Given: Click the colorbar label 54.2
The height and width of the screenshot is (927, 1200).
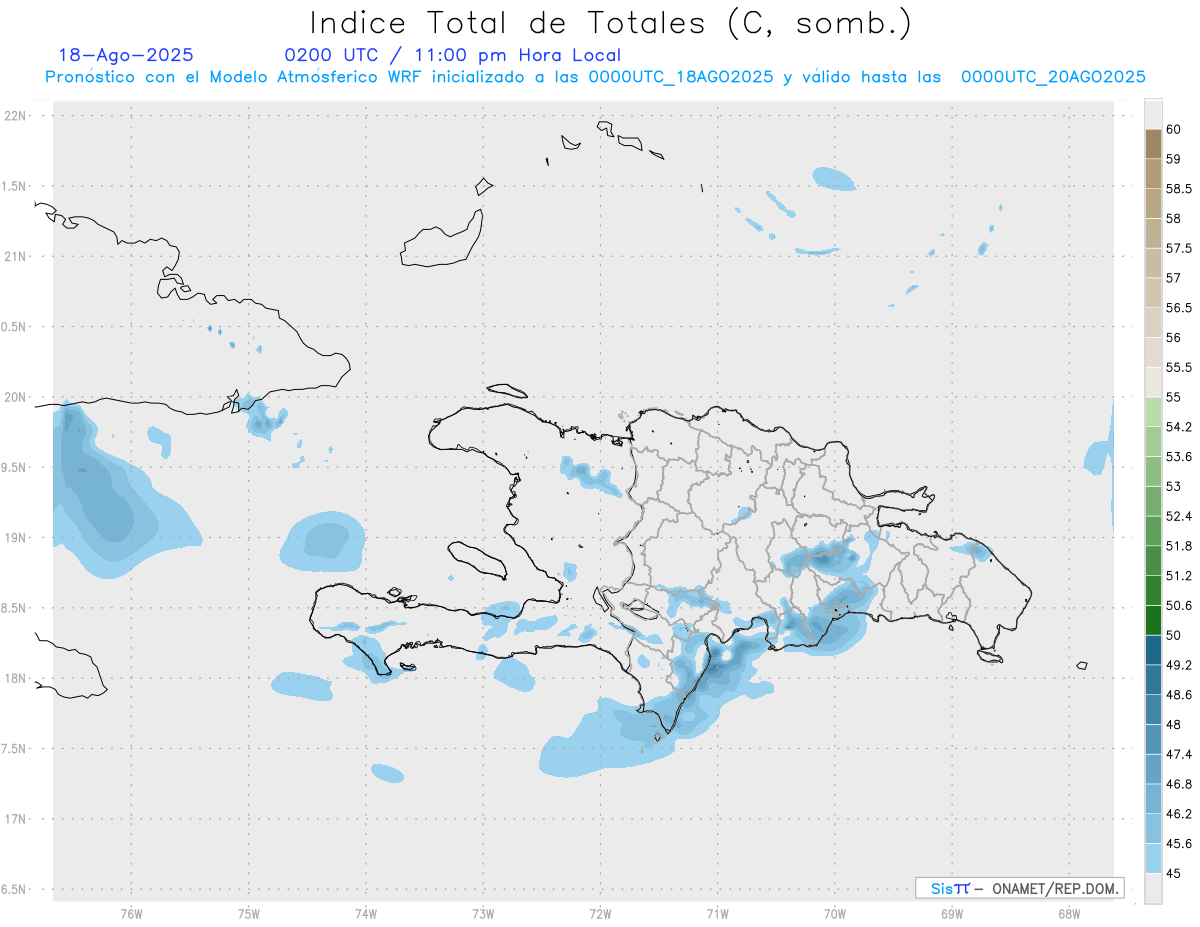Looking at the screenshot, I should [x=1178, y=427].
